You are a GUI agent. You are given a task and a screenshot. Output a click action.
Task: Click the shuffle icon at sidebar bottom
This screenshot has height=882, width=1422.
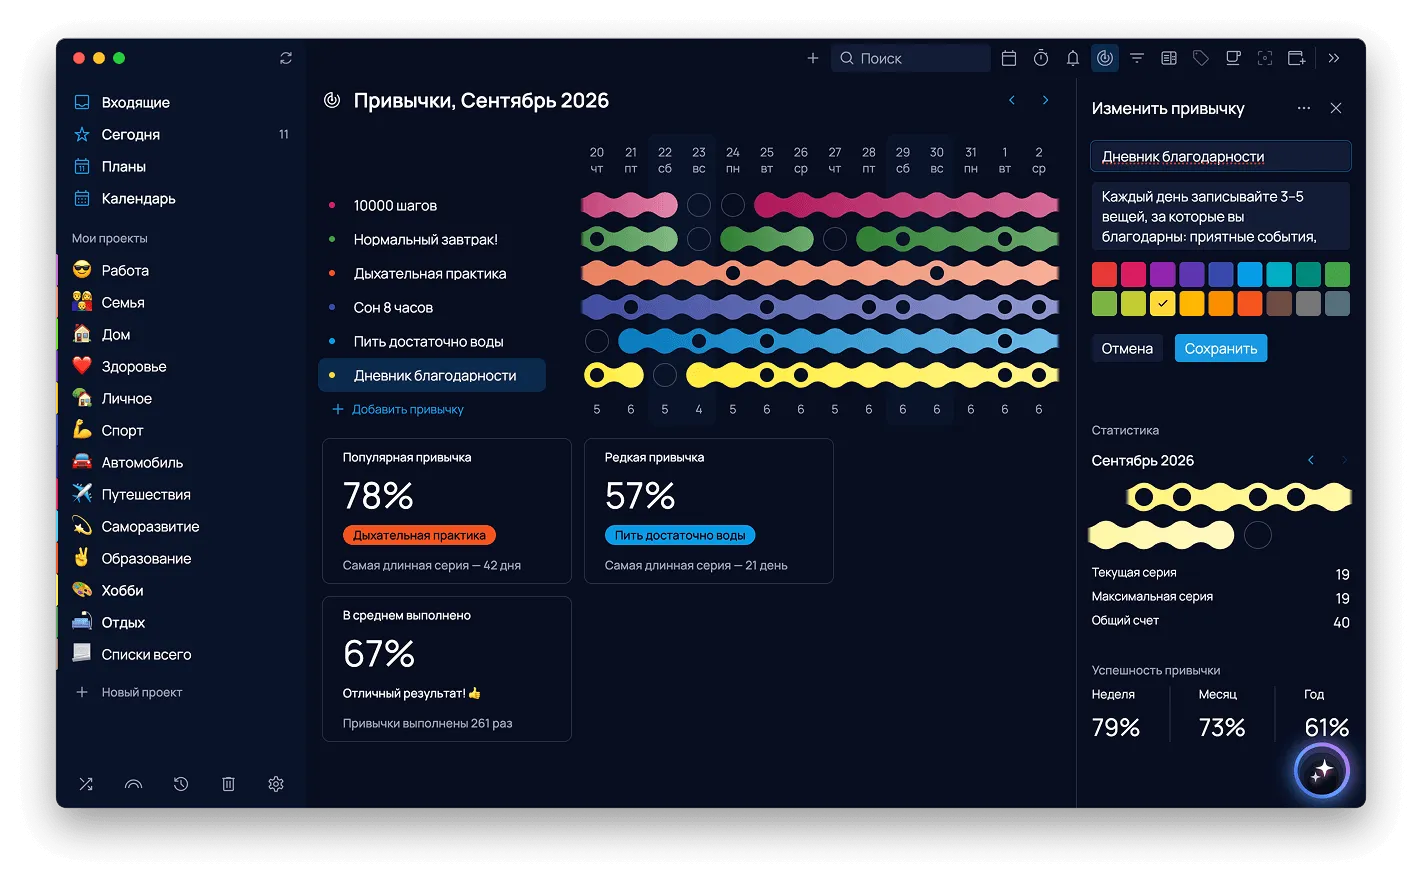[86, 784]
